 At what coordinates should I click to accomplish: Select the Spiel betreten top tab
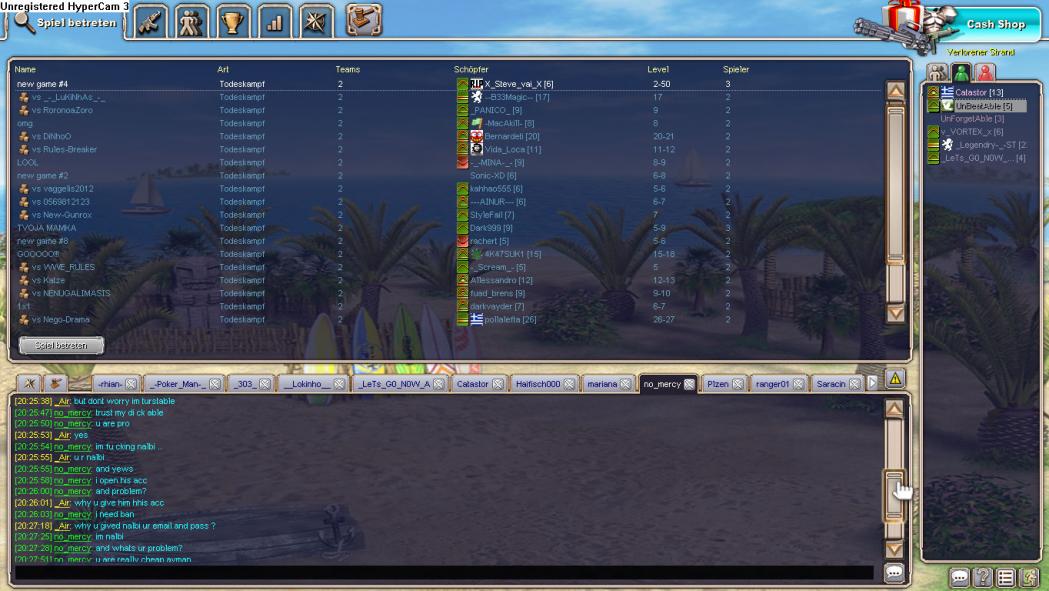click(x=66, y=22)
